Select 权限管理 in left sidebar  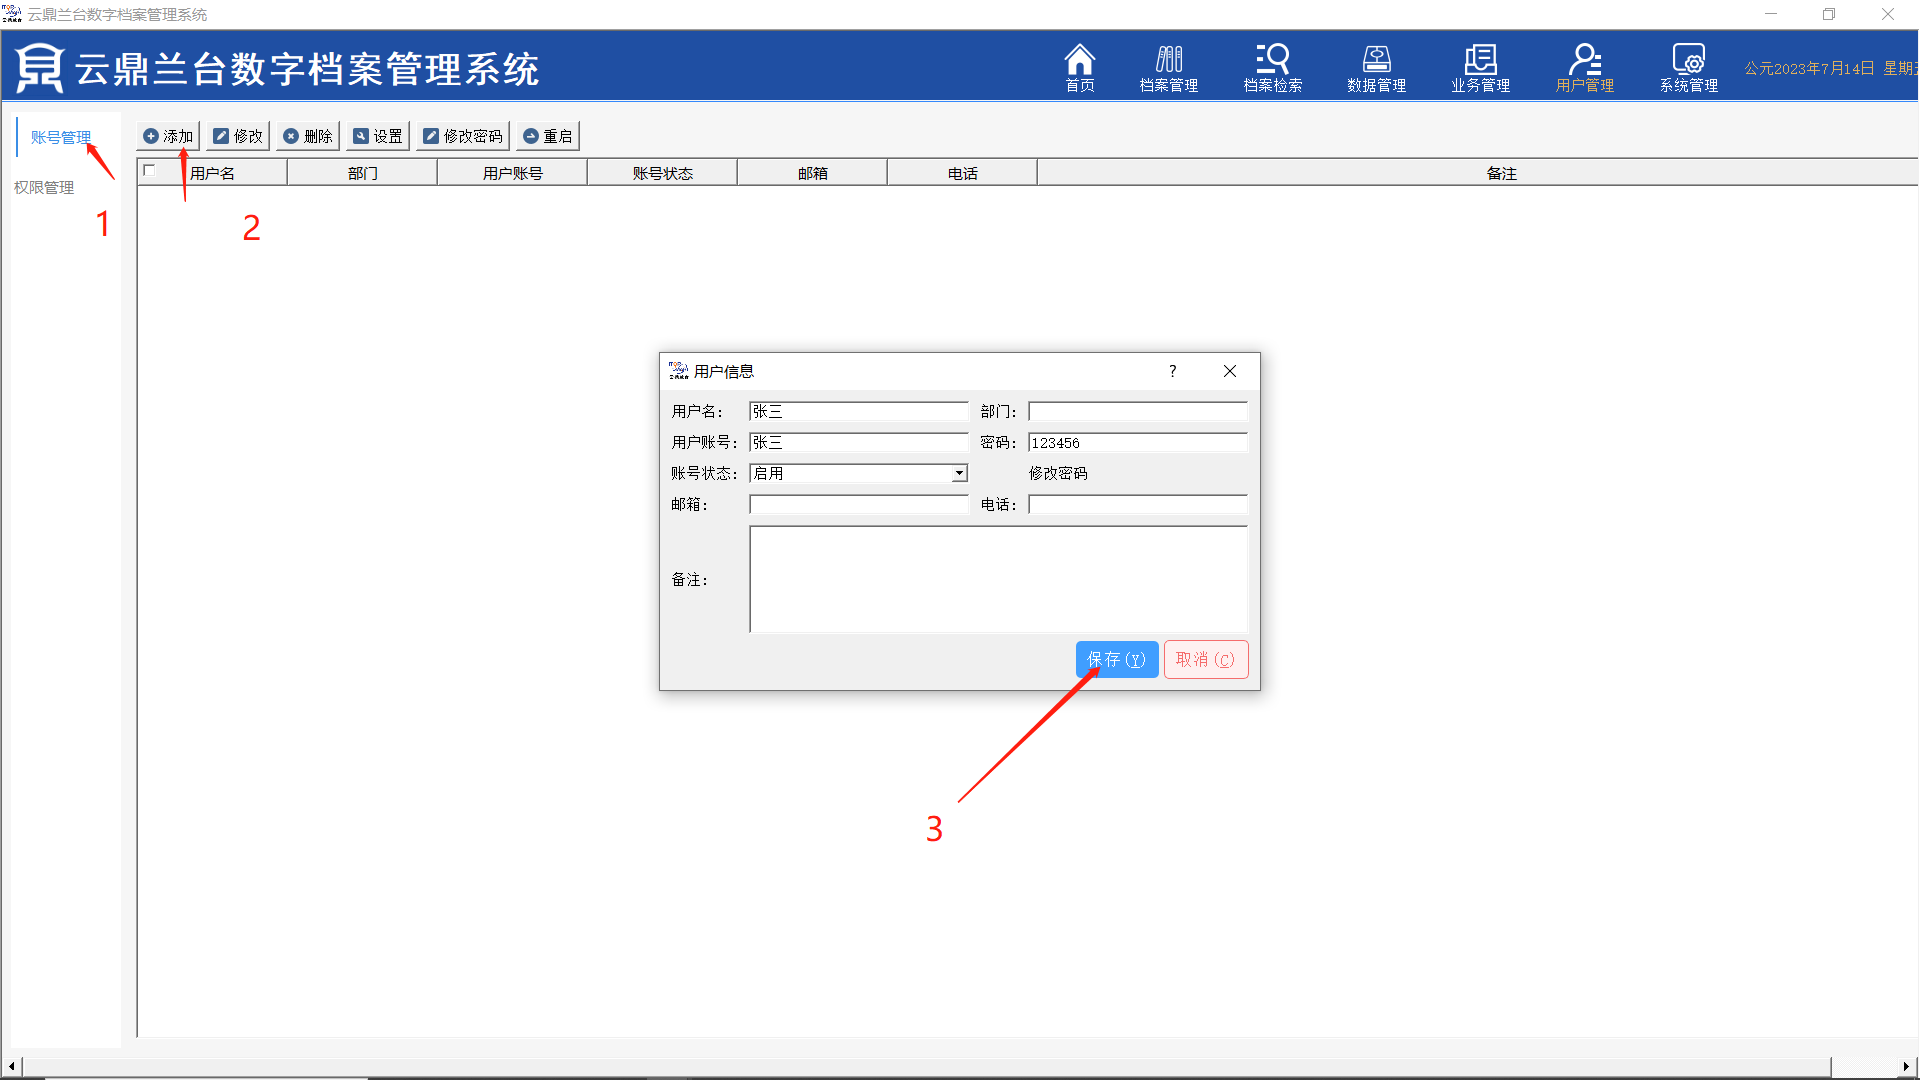click(44, 187)
